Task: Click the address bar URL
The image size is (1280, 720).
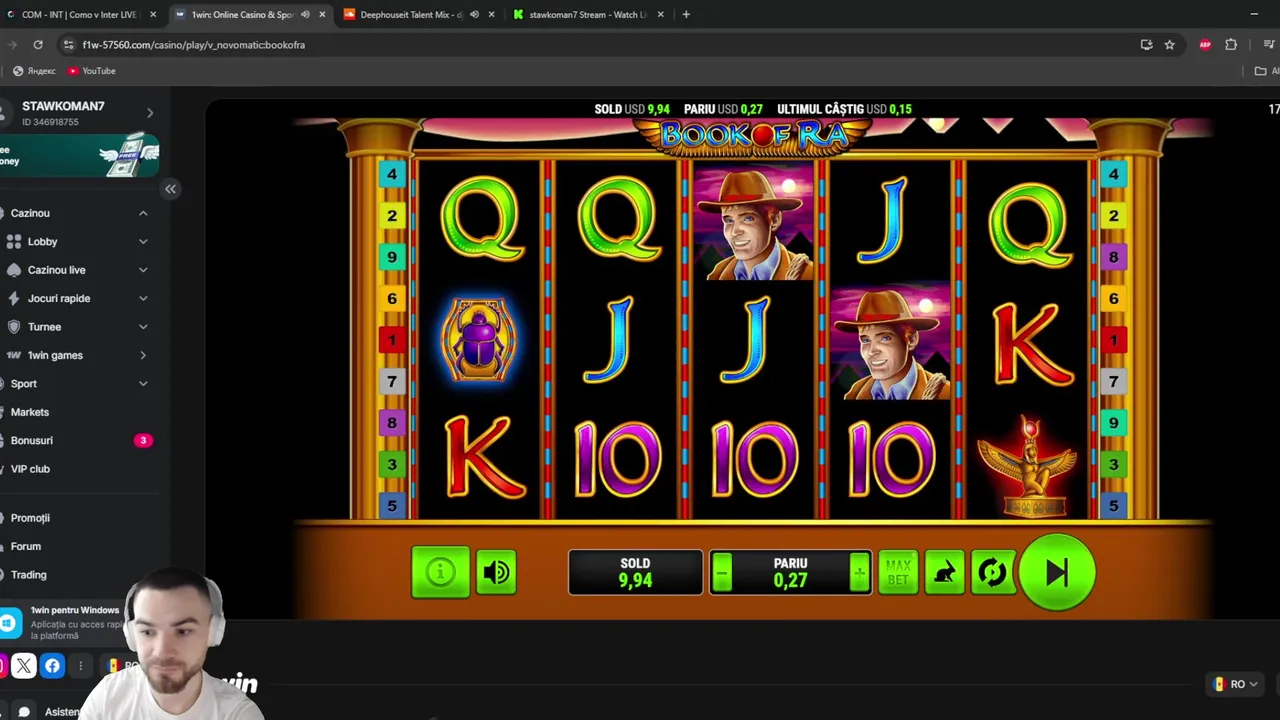Action: pos(193,45)
